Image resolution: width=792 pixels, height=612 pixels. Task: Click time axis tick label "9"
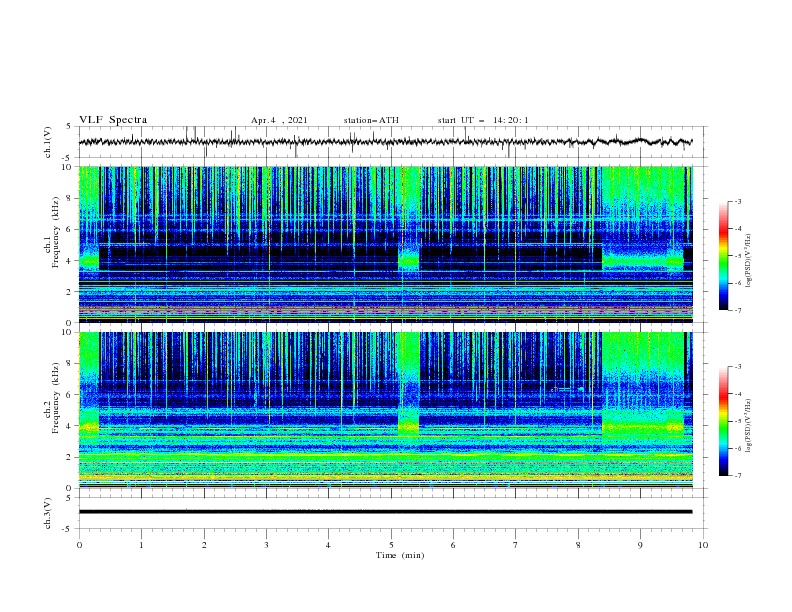tap(640, 545)
